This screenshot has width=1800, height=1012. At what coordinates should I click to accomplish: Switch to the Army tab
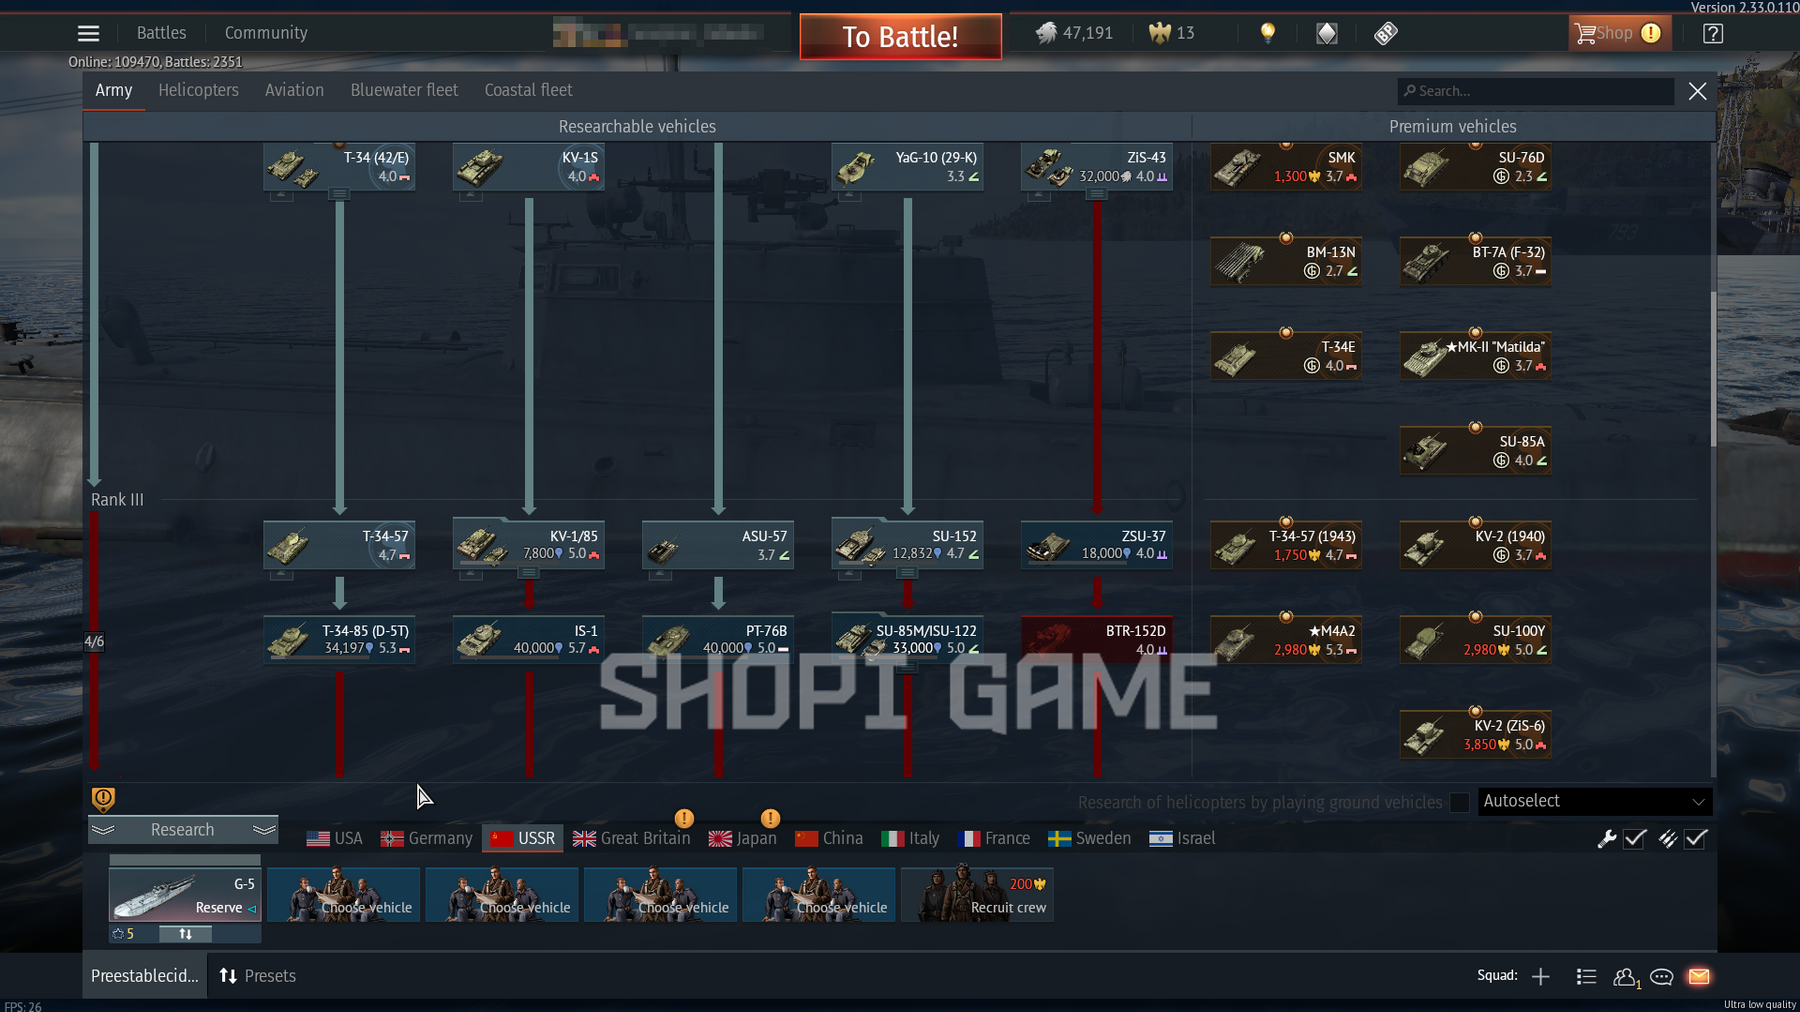coord(114,90)
